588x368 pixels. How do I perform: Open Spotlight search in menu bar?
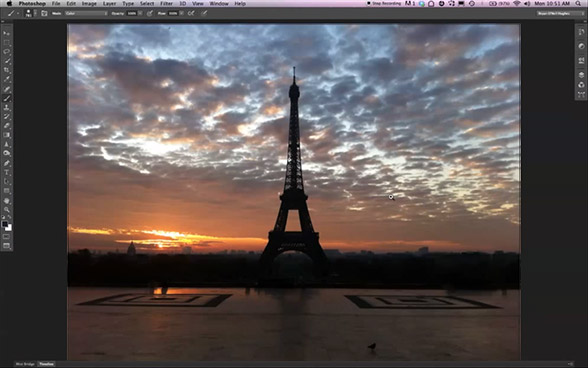coord(579,3)
